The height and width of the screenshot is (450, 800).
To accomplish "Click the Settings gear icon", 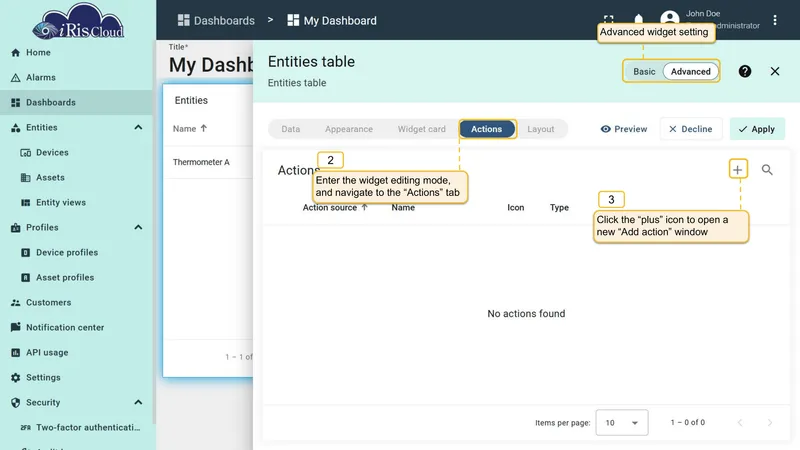I will 15,378.
